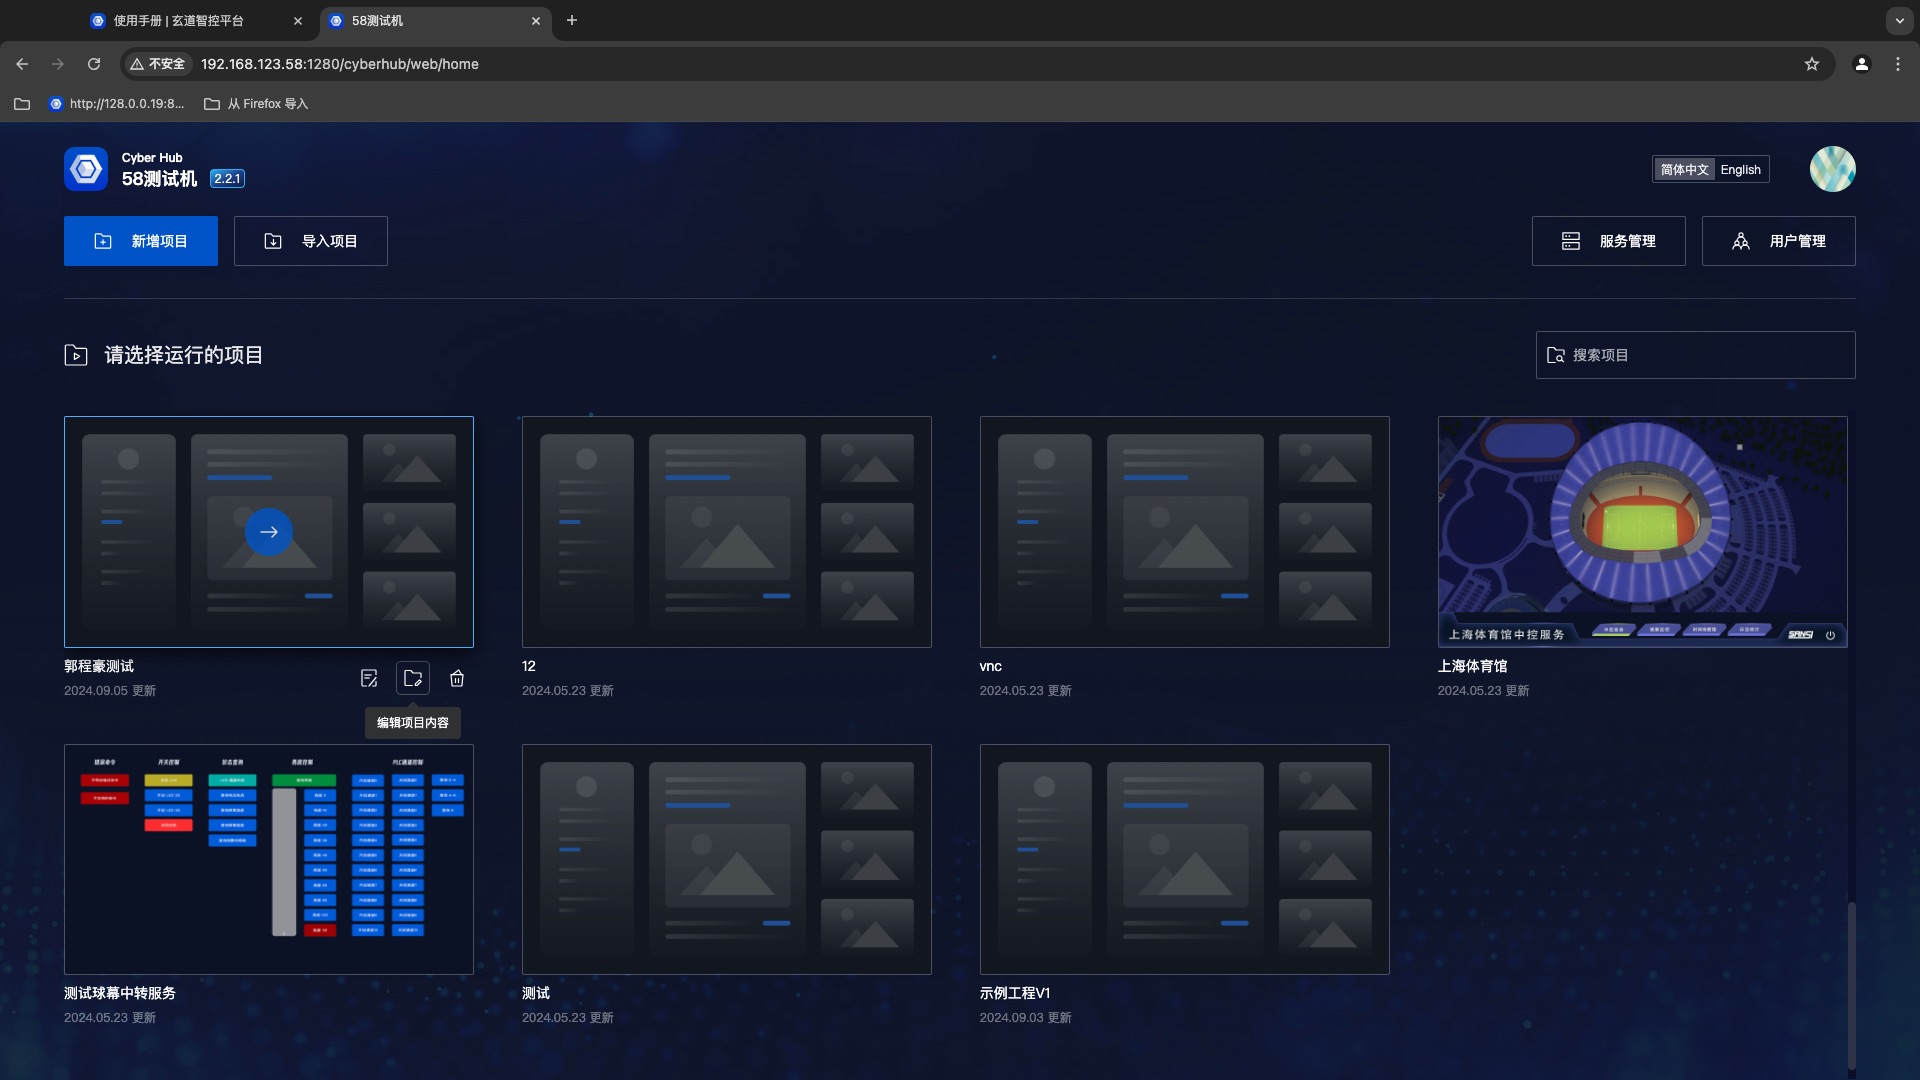Click the 不安全 site security warning chip

click(158, 64)
